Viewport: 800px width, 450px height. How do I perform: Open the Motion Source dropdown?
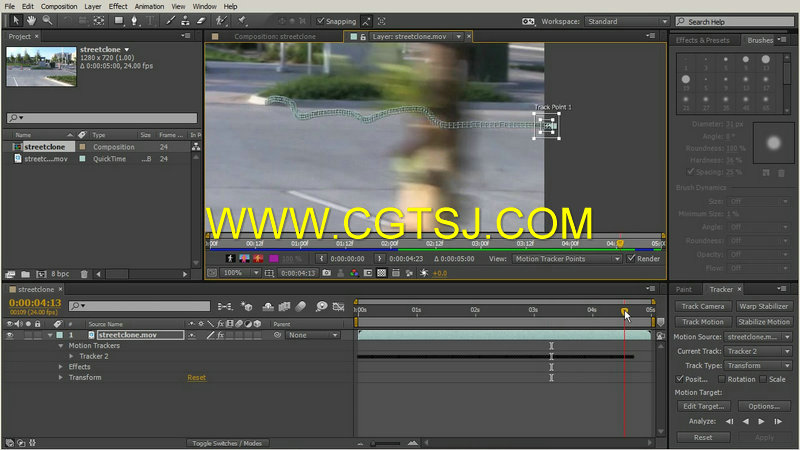coord(758,337)
